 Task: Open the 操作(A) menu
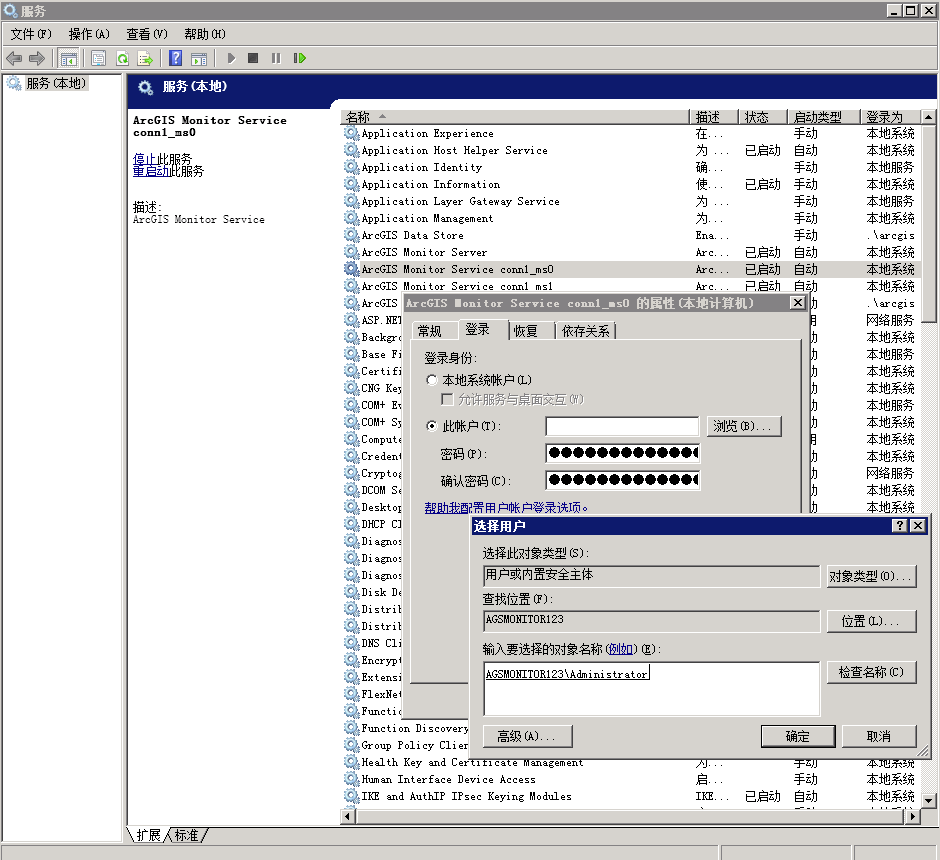[89, 34]
